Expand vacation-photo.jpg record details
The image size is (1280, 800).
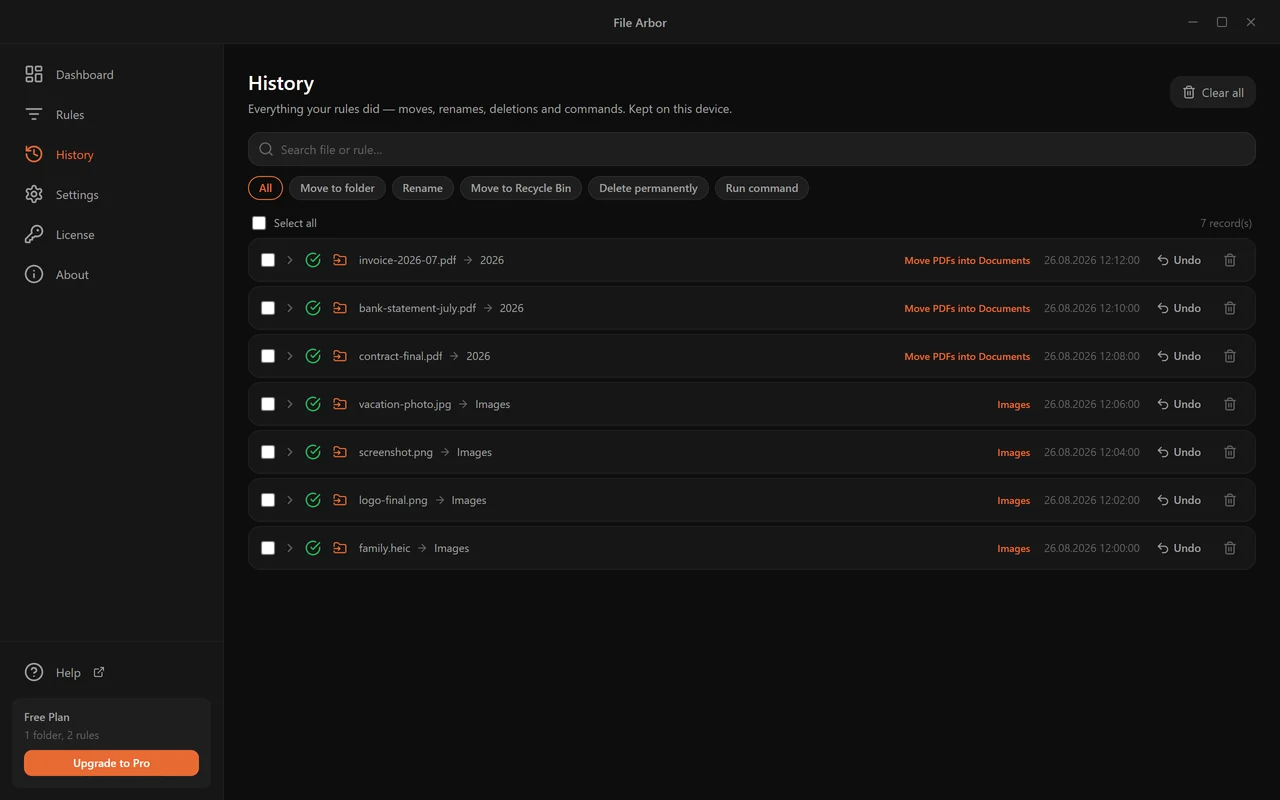[290, 404]
